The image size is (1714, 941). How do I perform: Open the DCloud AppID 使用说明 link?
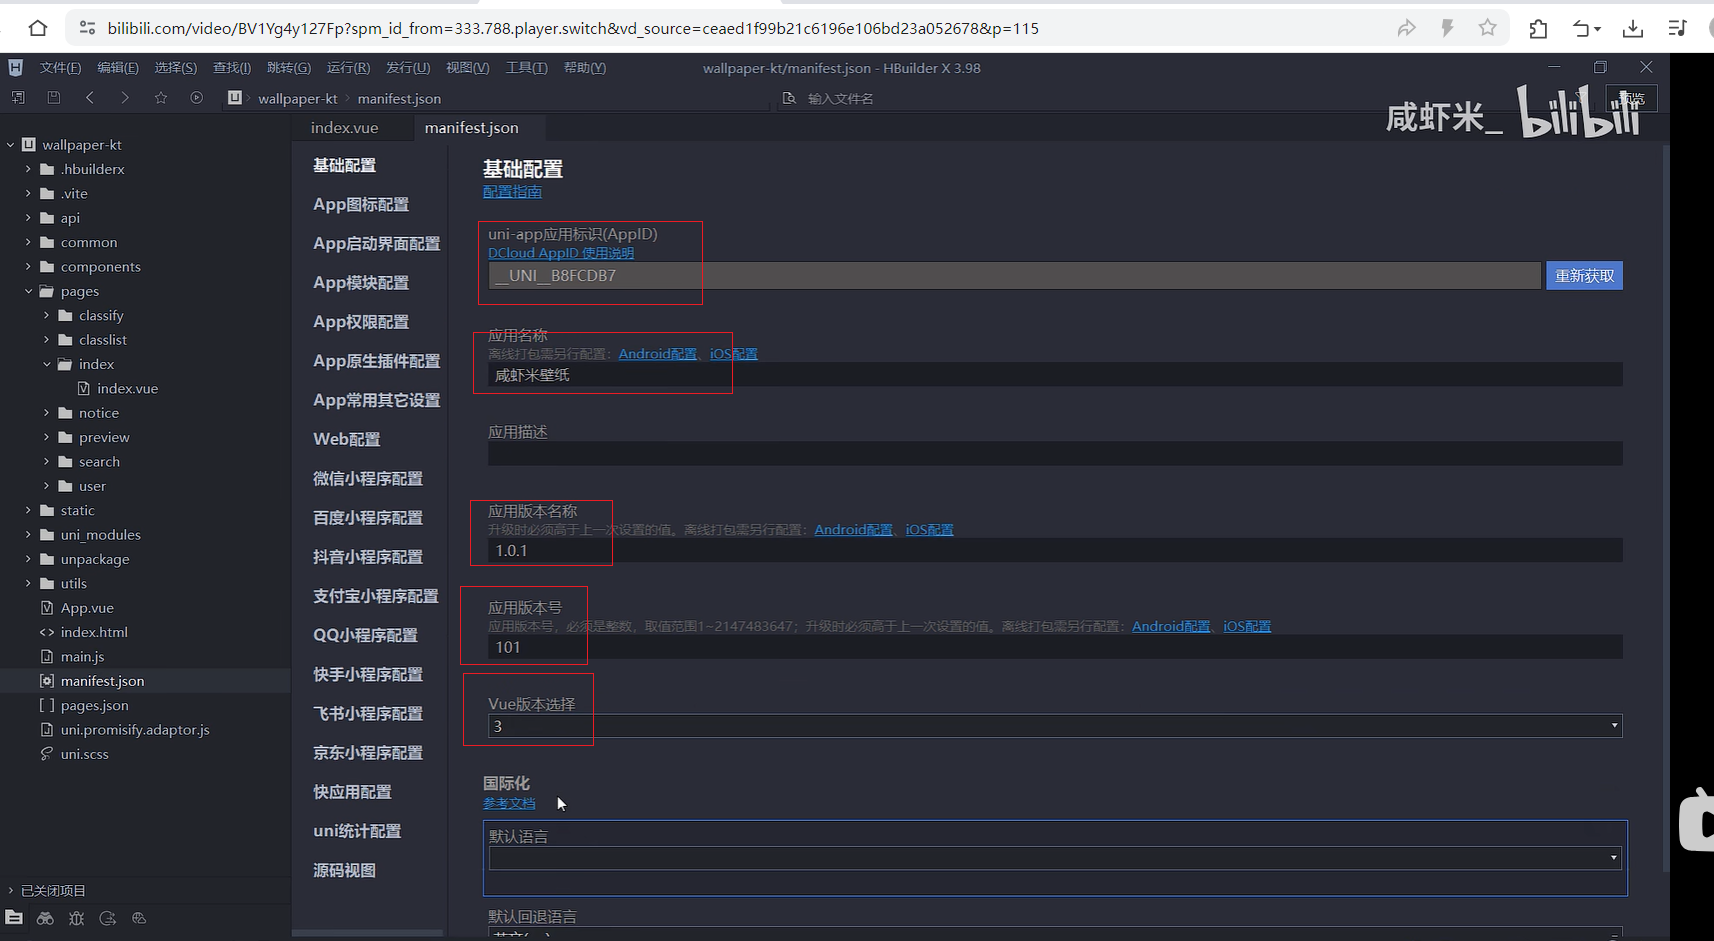[561, 253]
